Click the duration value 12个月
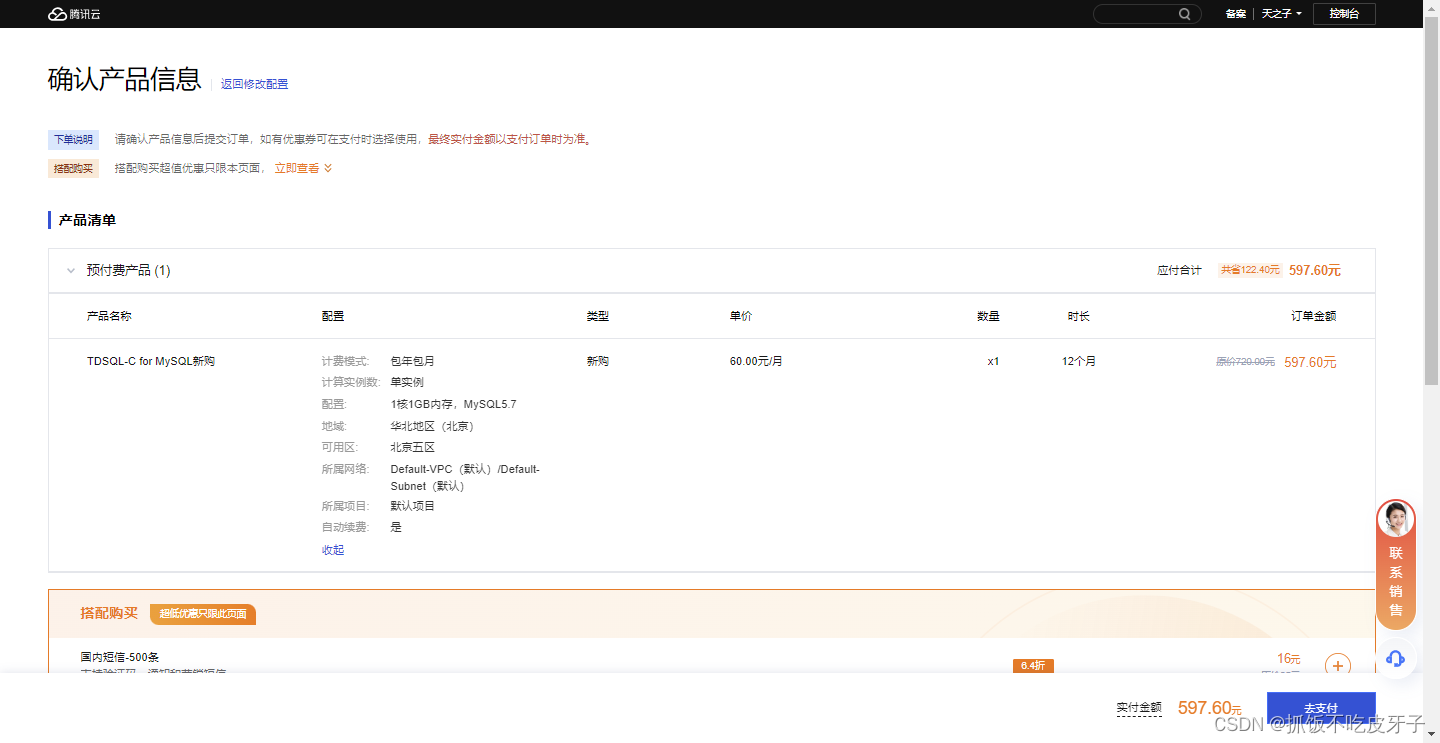1440x743 pixels. pos(1079,361)
